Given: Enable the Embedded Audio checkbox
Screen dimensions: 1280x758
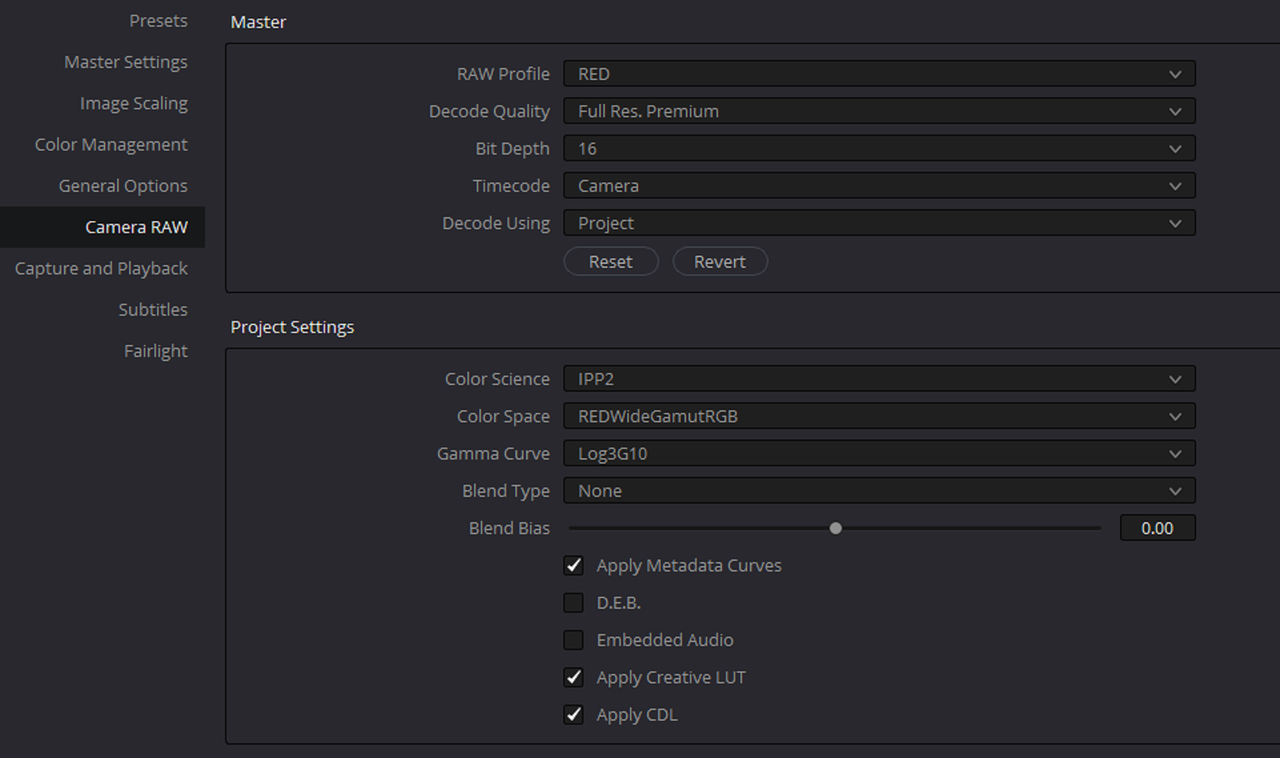Looking at the screenshot, I should coord(573,640).
